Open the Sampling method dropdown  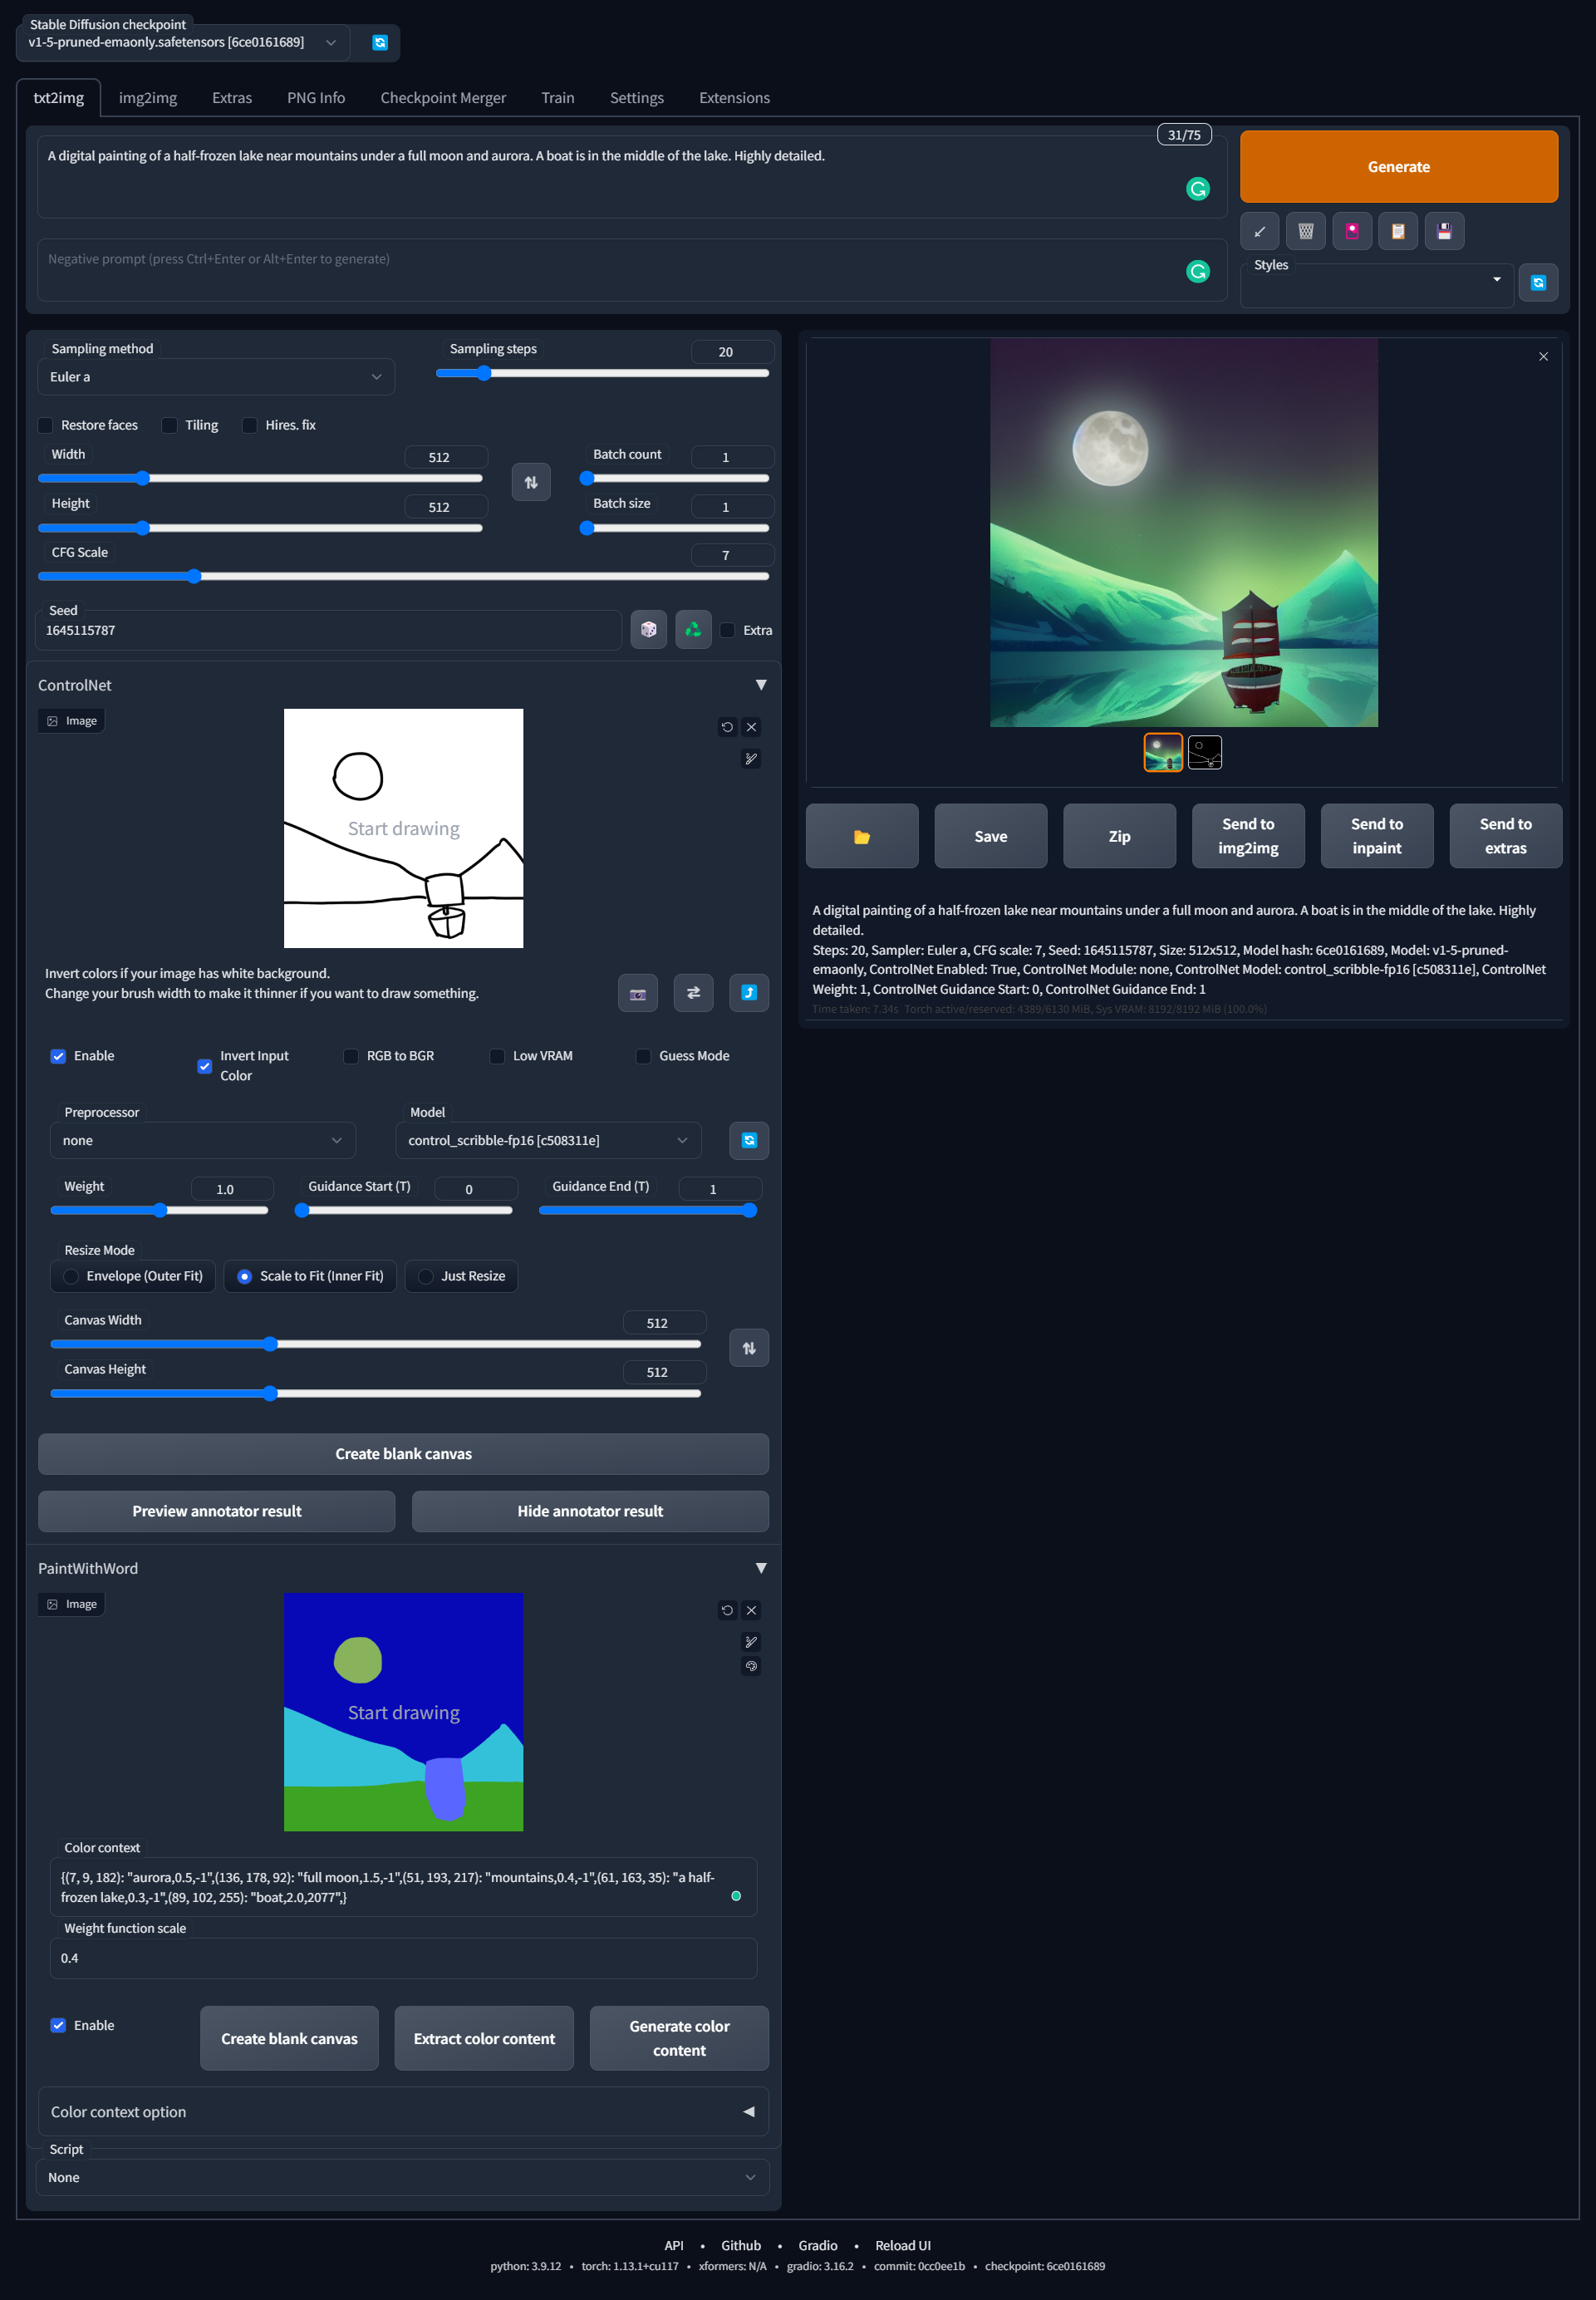coord(216,377)
